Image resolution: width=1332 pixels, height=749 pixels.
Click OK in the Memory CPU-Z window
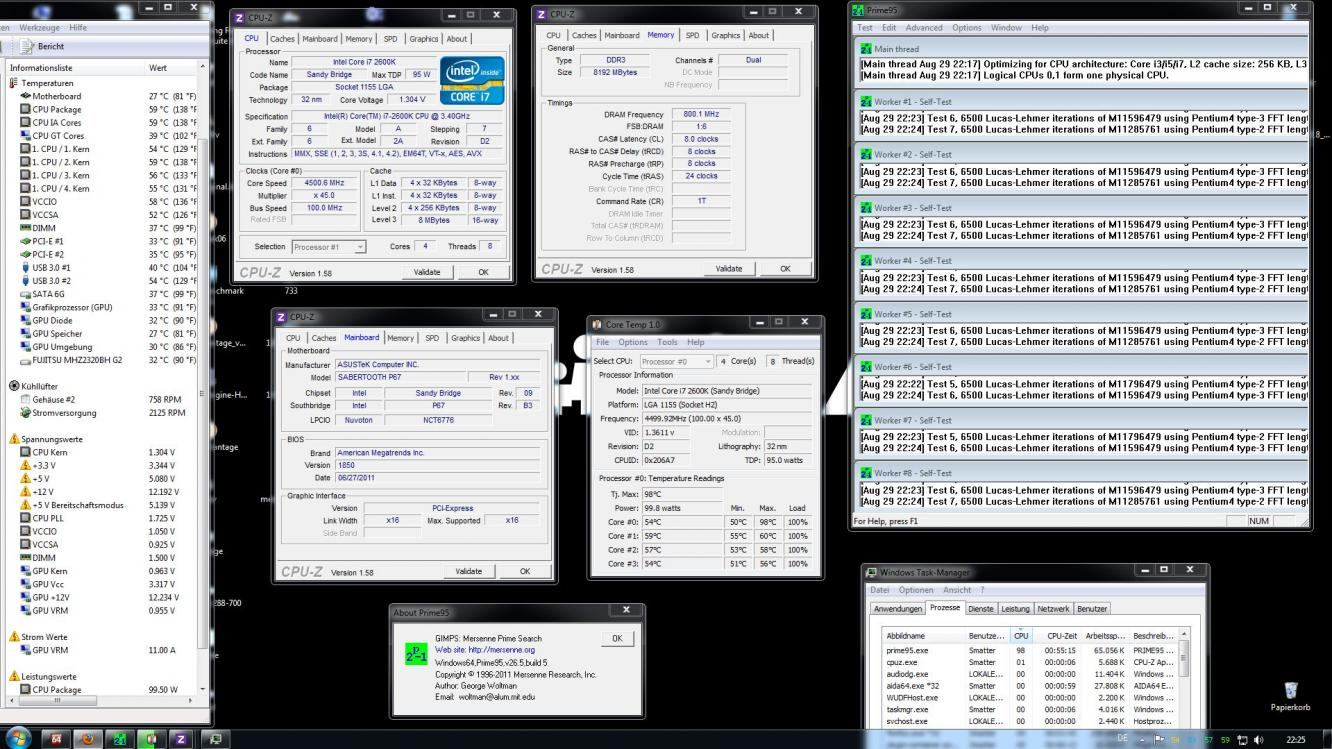coord(785,269)
